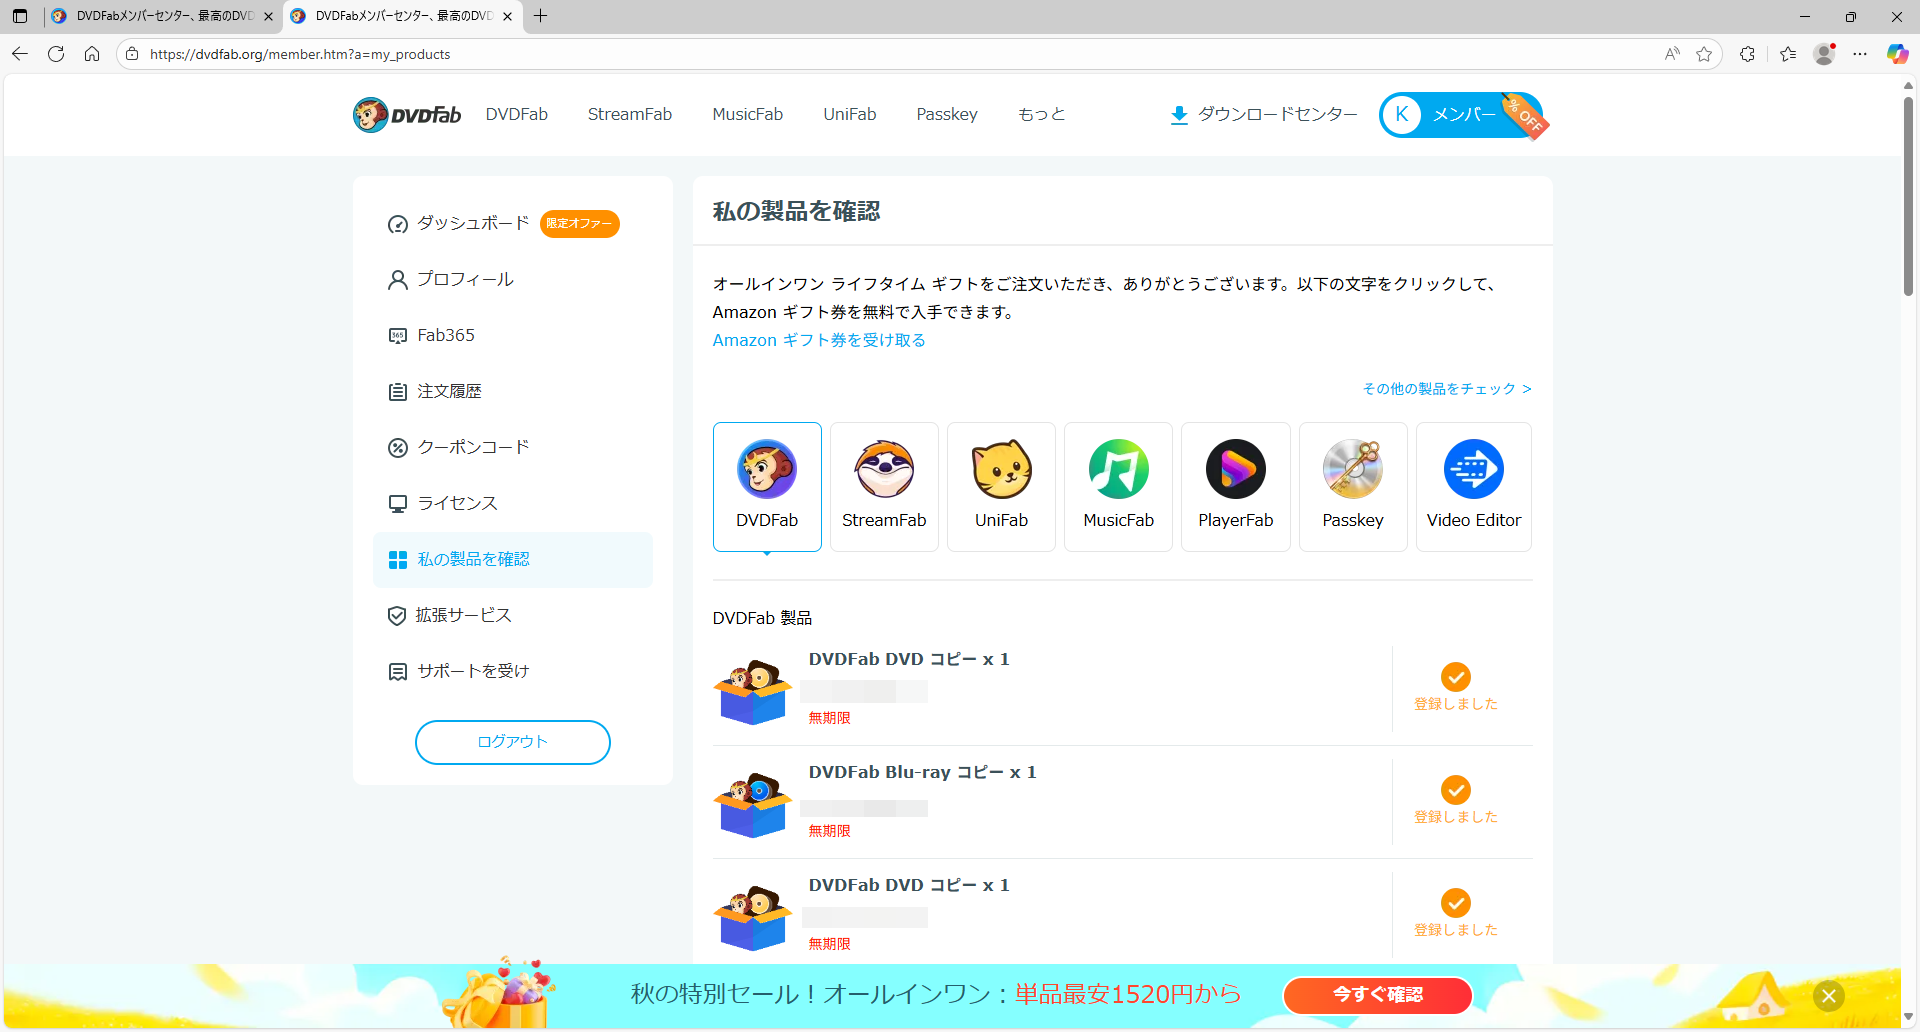Select the Passkey product icon
Image resolution: width=1920 pixels, height=1032 pixels.
pos(1352,470)
